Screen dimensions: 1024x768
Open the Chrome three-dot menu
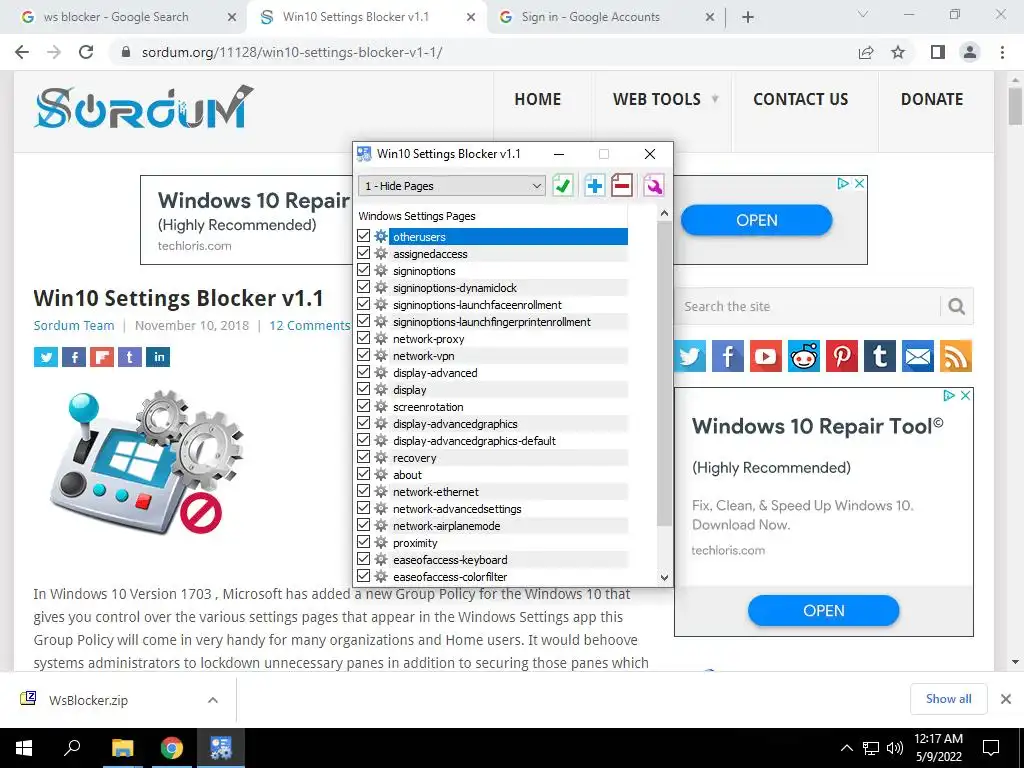click(x=1002, y=52)
